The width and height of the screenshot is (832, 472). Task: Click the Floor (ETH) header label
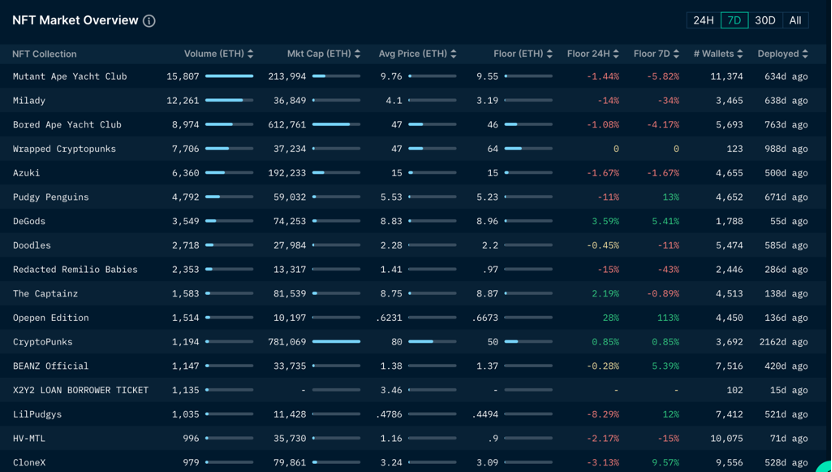(x=518, y=54)
